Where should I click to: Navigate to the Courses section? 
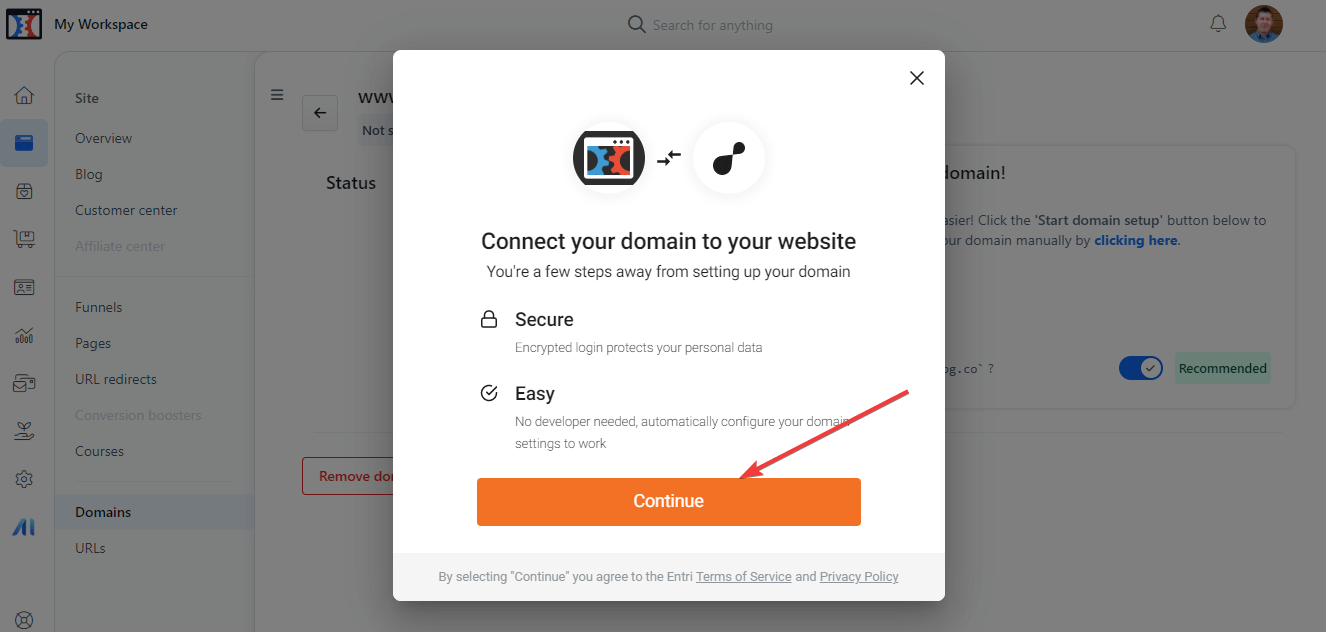click(99, 450)
